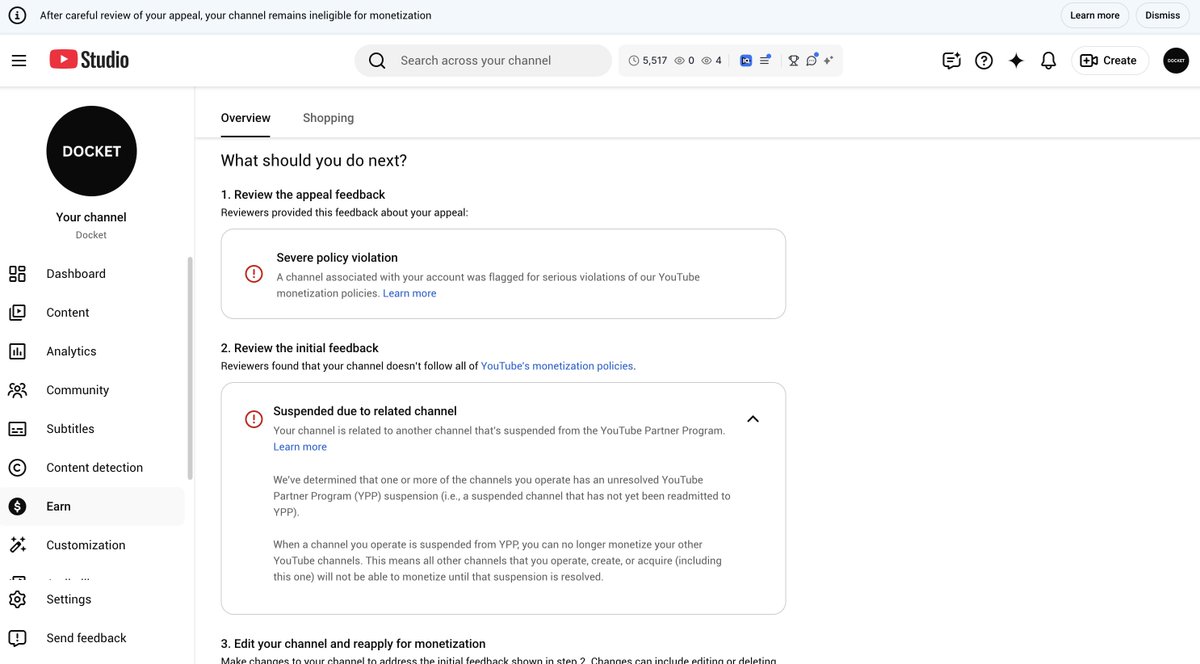
Task: Open the notifications bell
Action: tap(1048, 60)
